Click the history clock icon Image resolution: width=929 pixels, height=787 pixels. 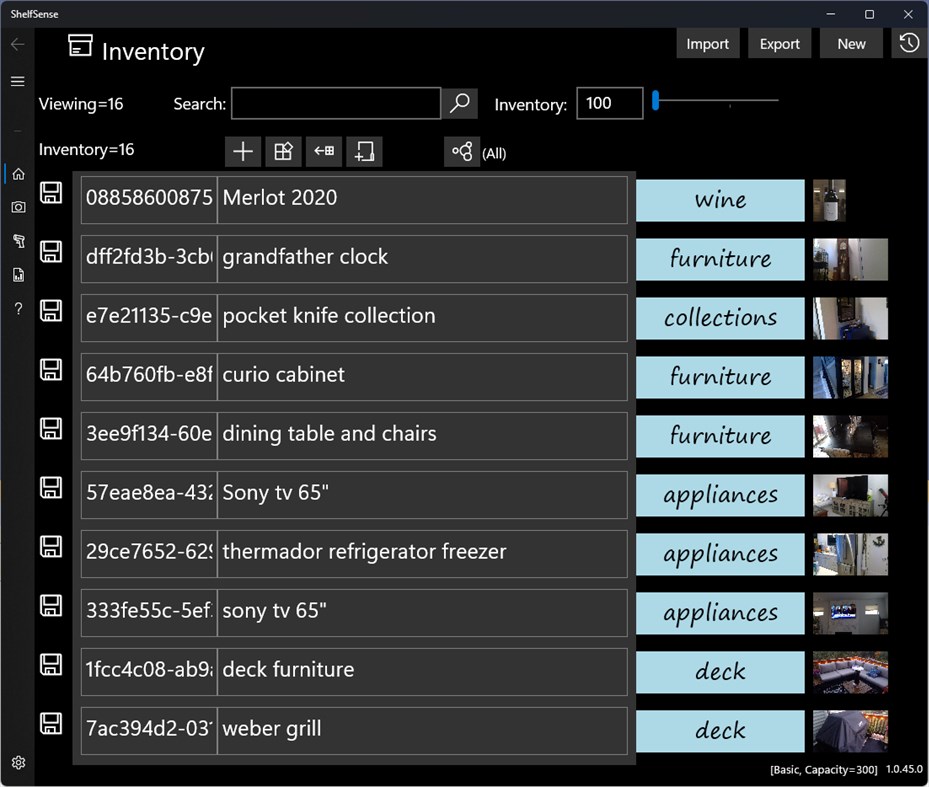[909, 43]
